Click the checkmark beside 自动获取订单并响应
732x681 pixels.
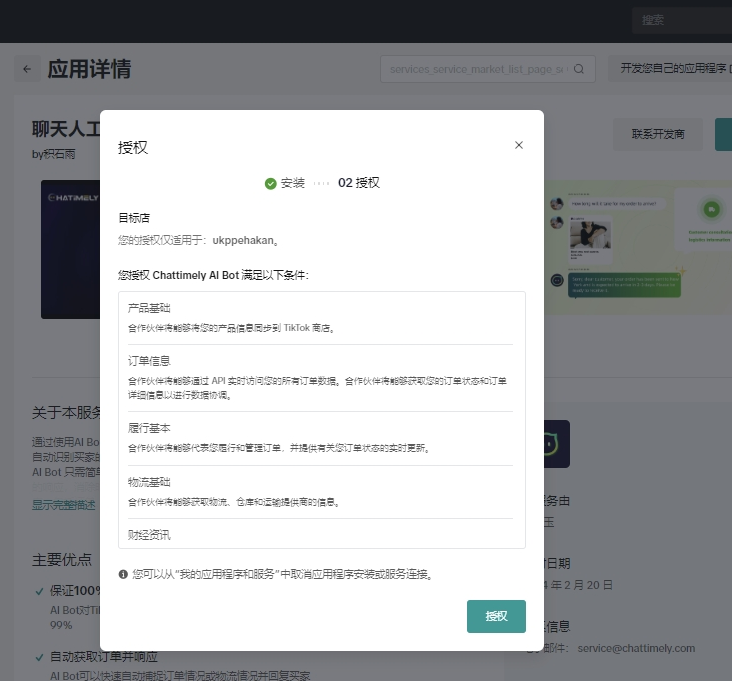pyautogui.click(x=39, y=657)
